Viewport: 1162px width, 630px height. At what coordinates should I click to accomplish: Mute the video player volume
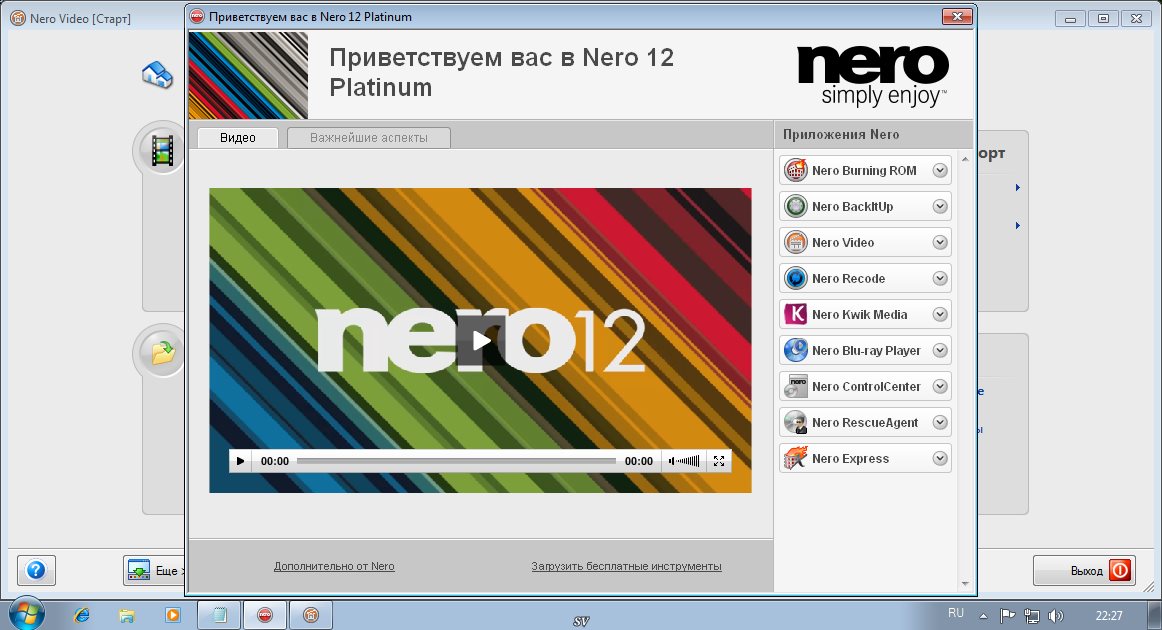pos(671,461)
